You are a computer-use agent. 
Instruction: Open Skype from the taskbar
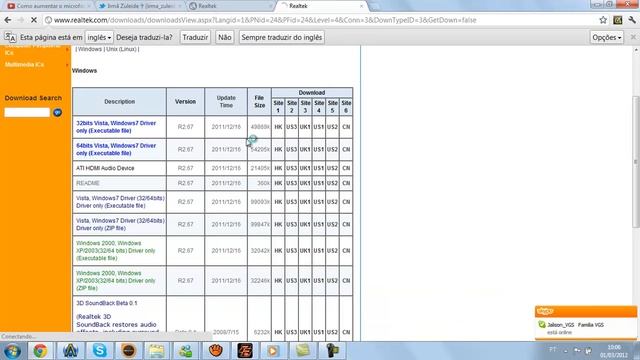click(99, 351)
